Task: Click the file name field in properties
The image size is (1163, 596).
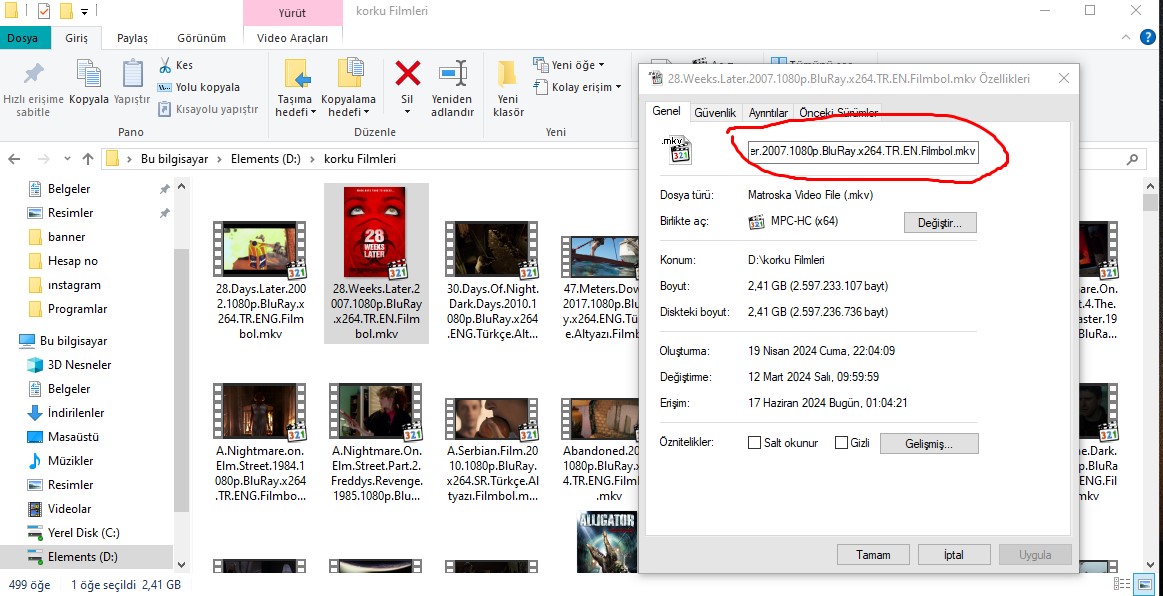Action: pyautogui.click(x=863, y=150)
